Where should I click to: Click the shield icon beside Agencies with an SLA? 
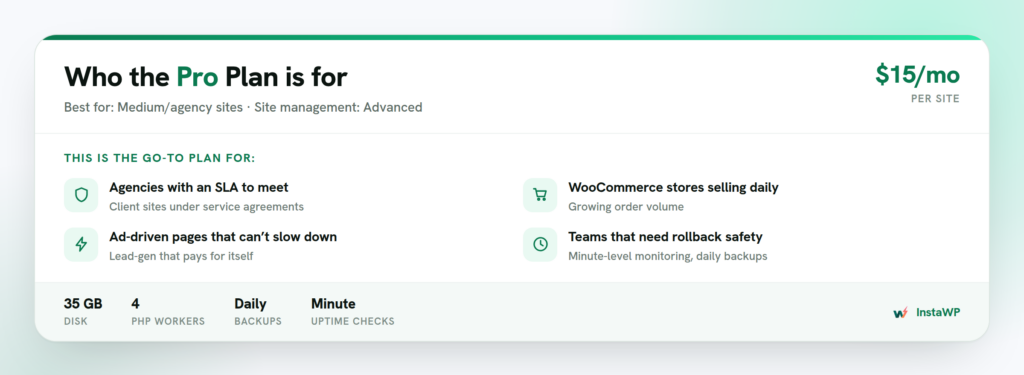pyautogui.click(x=81, y=195)
